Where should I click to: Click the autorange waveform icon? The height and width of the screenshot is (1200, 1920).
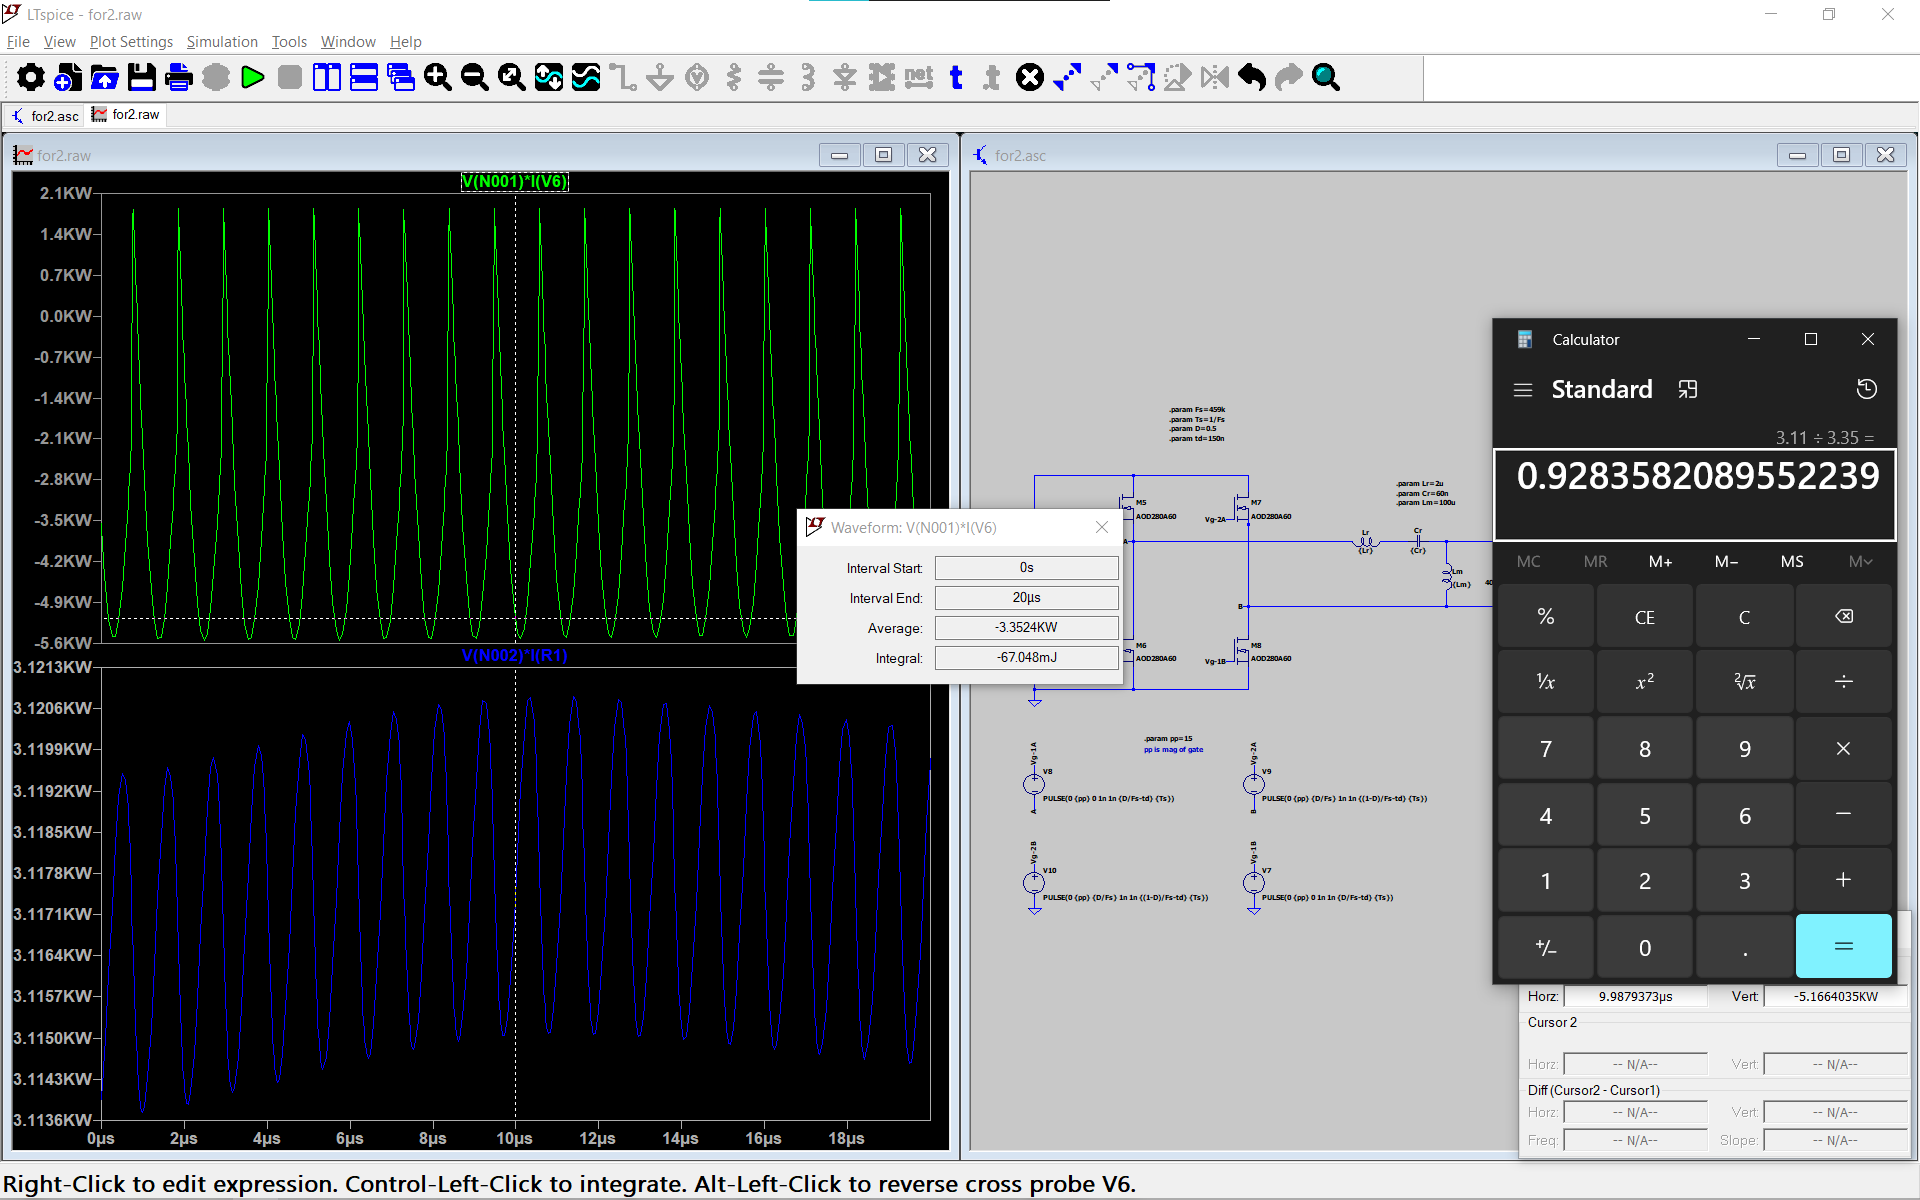point(549,77)
